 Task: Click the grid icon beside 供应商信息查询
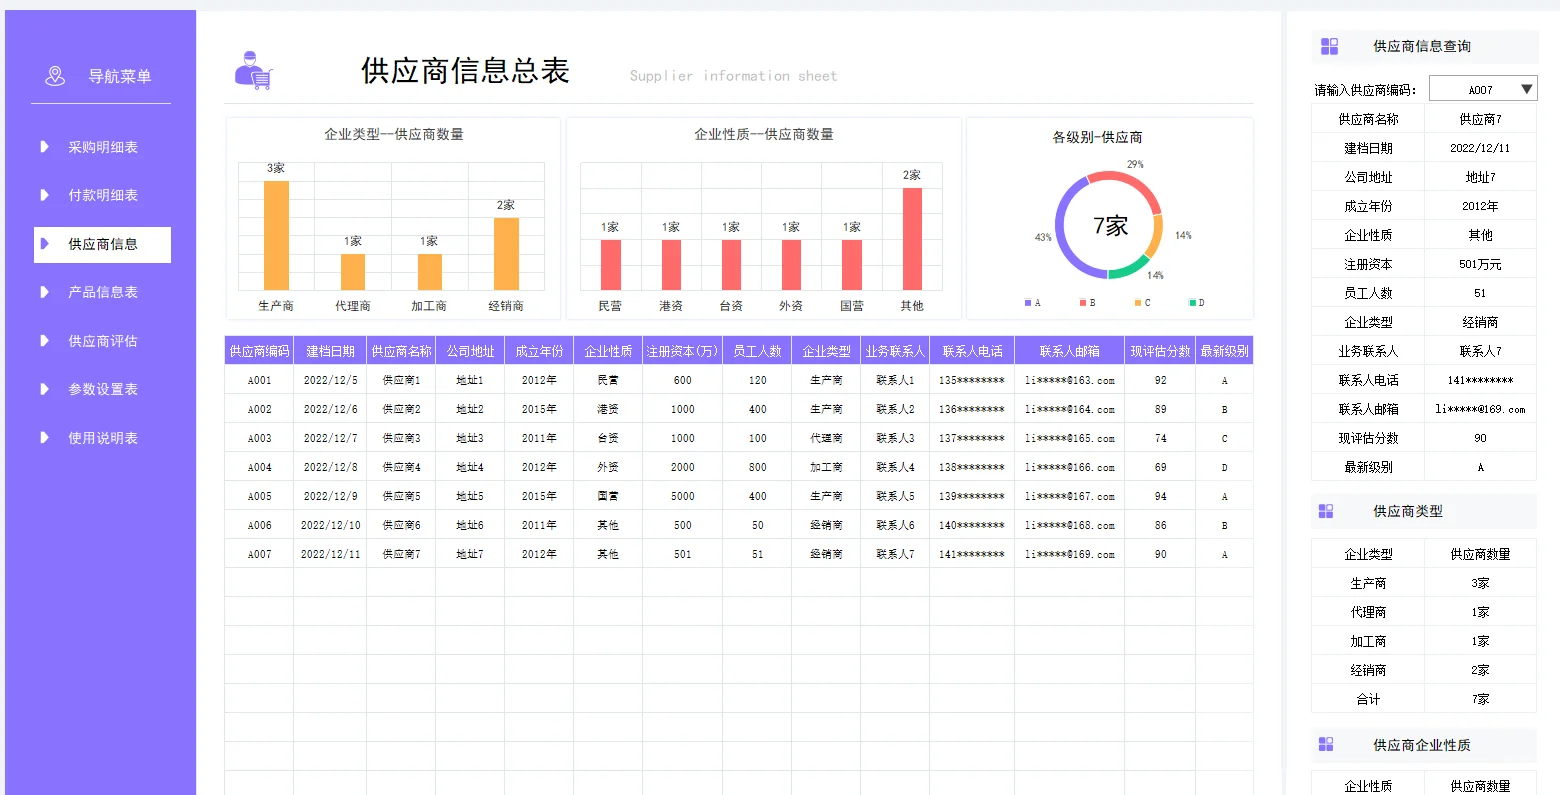[1329, 46]
